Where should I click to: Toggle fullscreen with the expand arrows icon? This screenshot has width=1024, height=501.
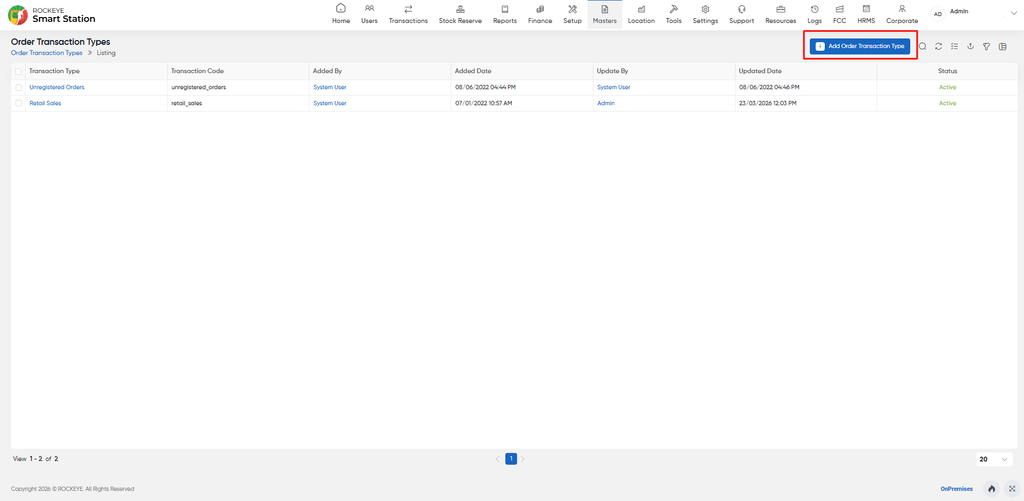tap(1012, 489)
